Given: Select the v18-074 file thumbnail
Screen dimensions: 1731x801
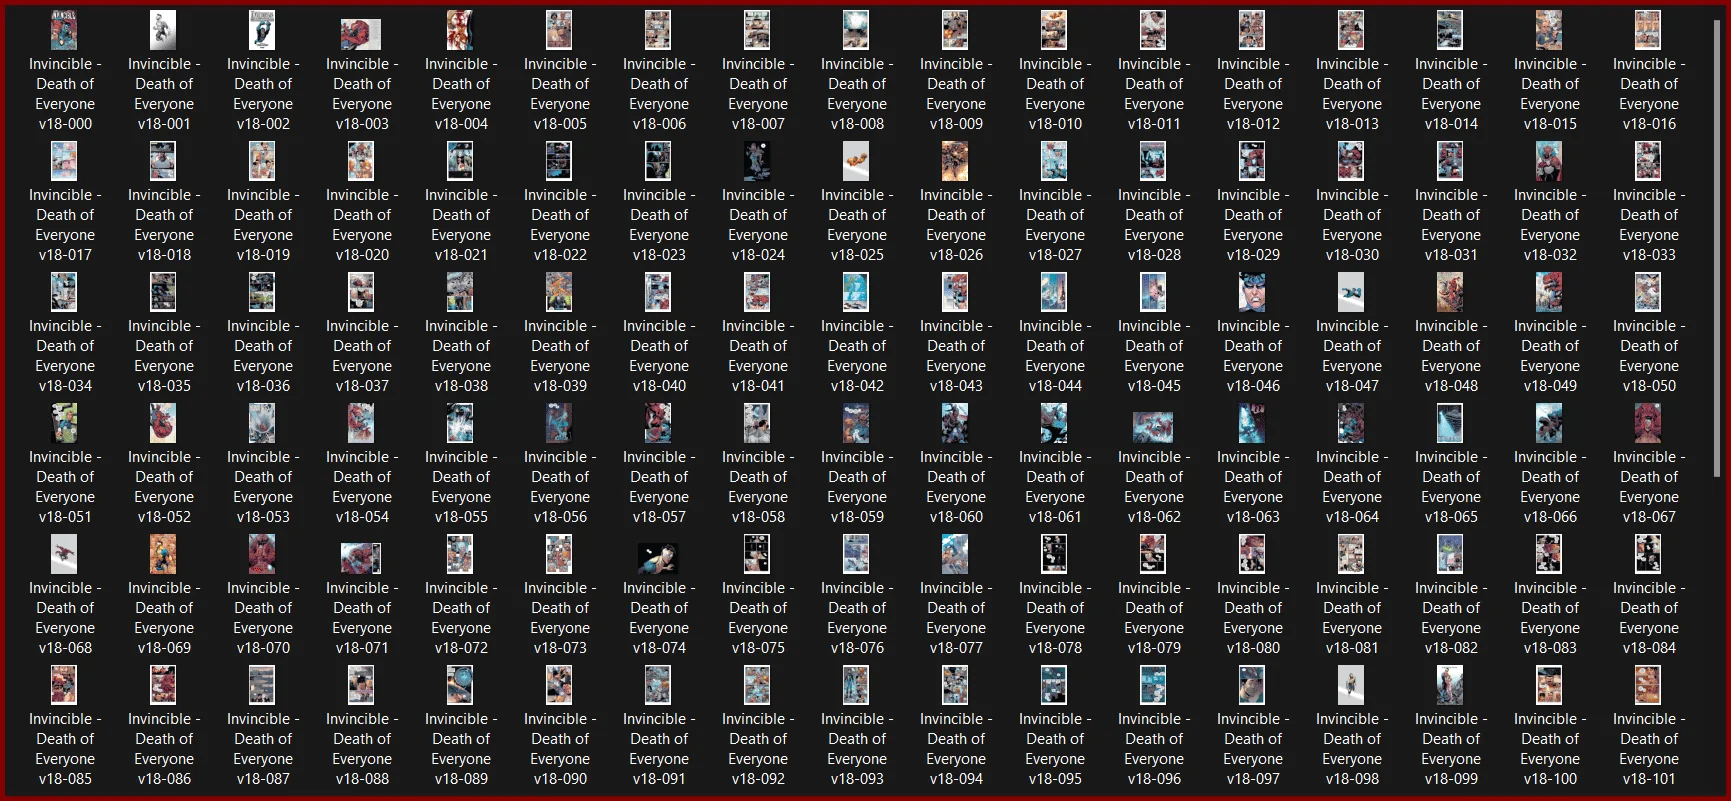Looking at the screenshot, I should click(658, 558).
